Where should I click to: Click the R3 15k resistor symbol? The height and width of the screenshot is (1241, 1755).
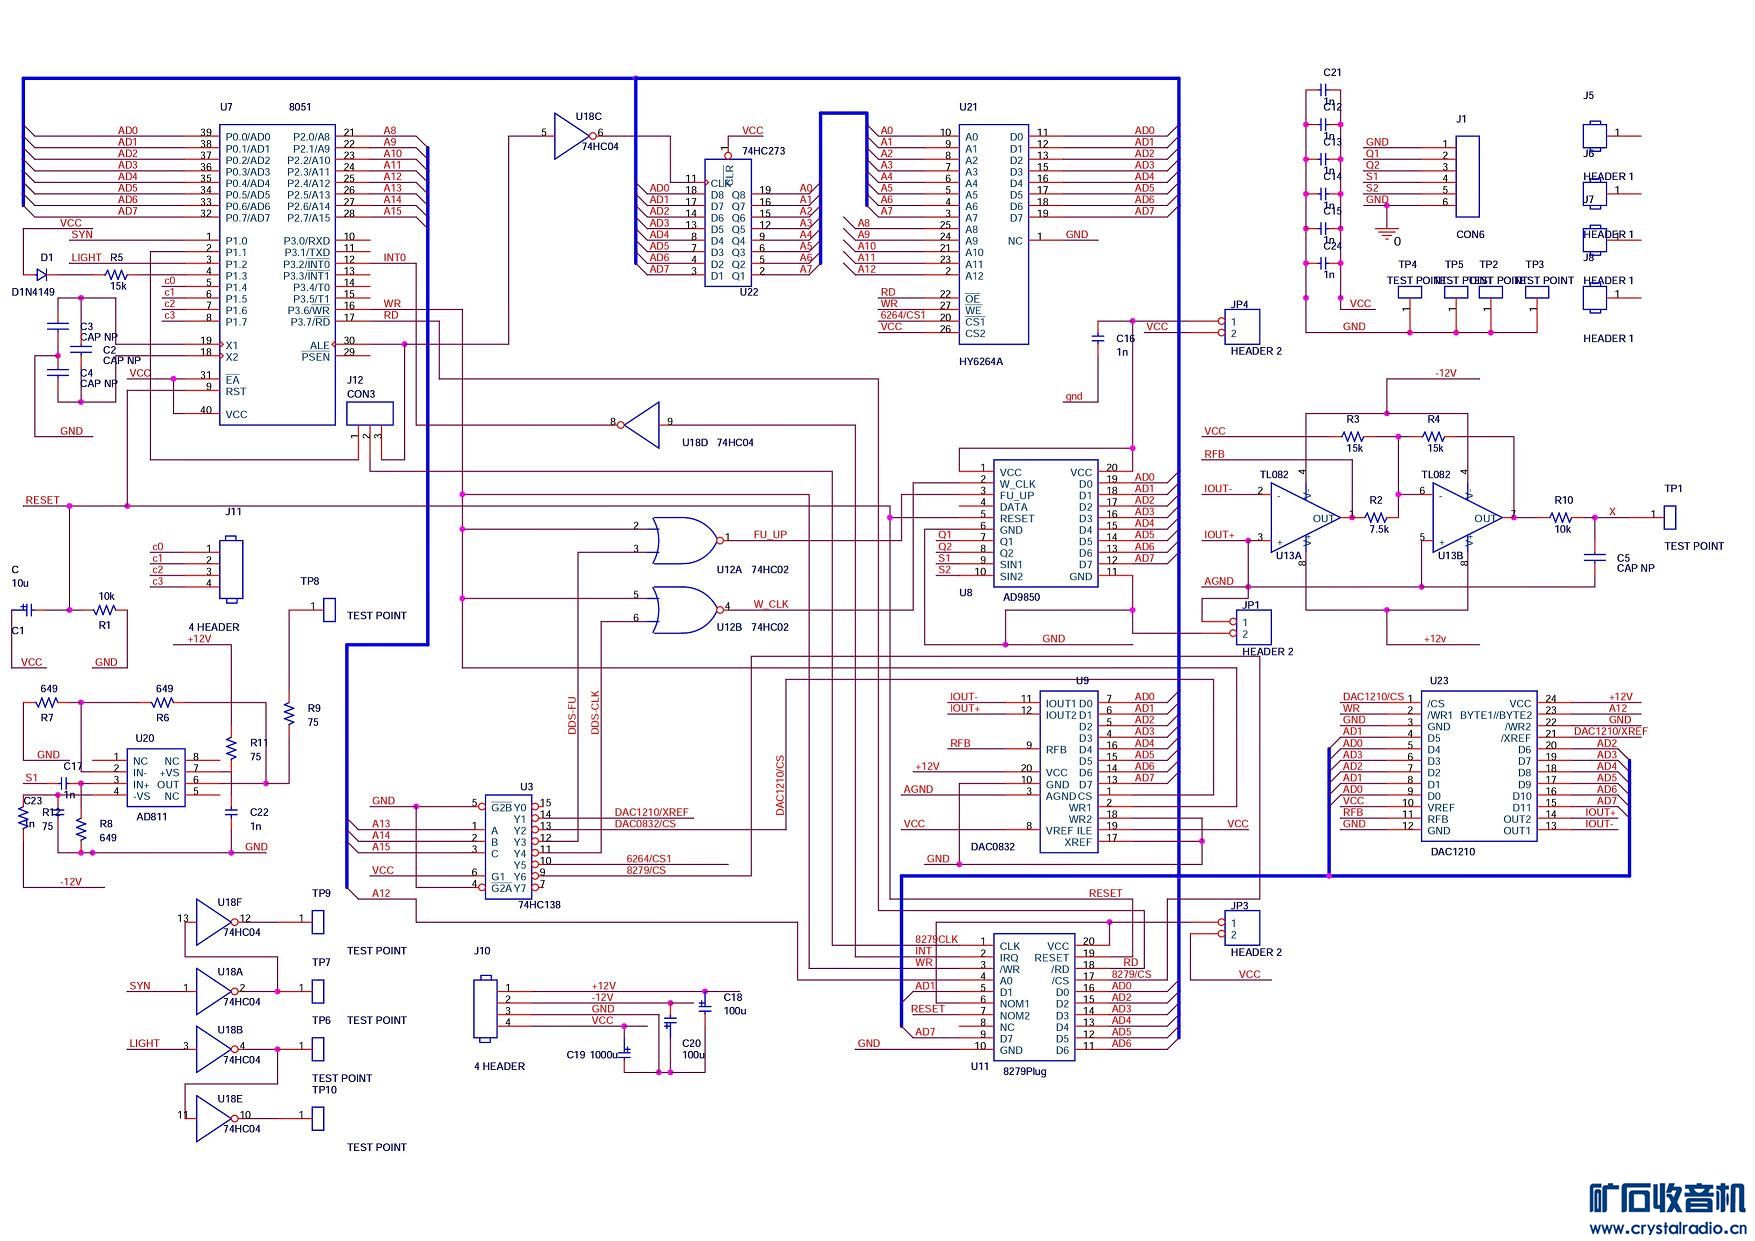[1353, 436]
